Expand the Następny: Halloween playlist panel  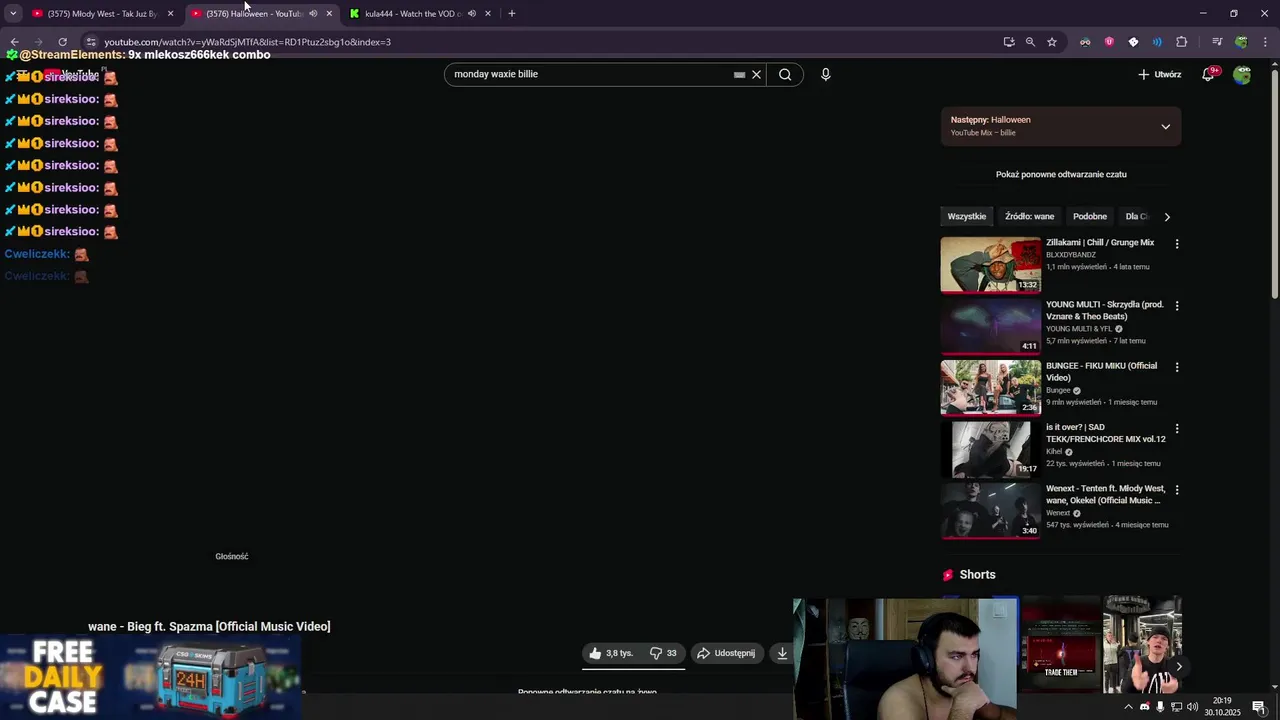click(x=1165, y=127)
